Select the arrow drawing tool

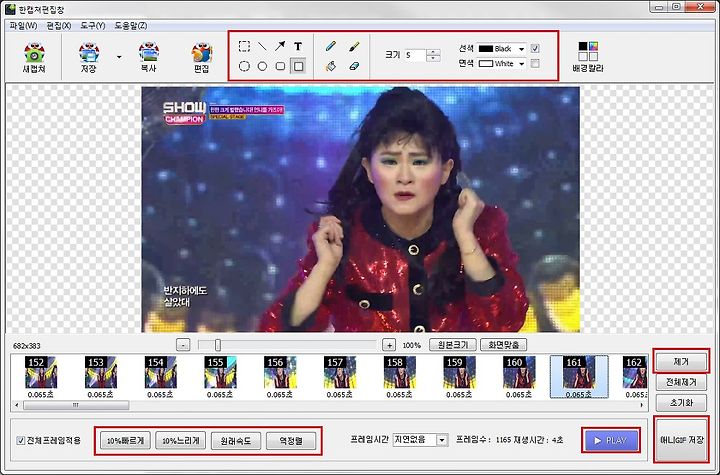[280, 46]
